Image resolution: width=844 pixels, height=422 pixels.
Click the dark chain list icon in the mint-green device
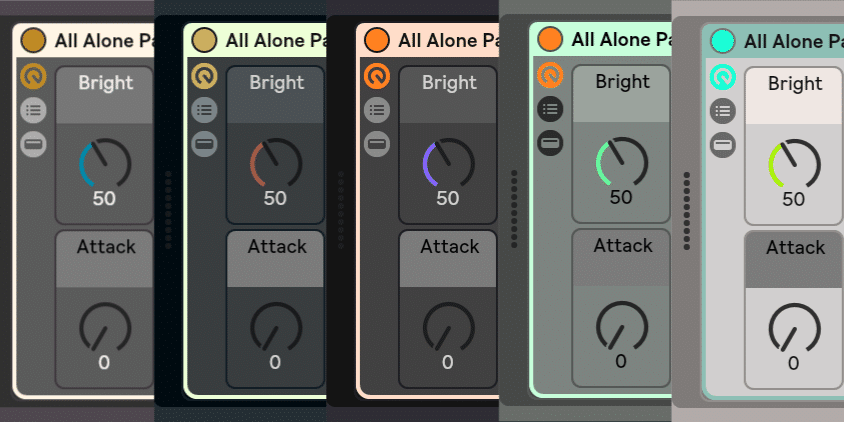pos(550,109)
